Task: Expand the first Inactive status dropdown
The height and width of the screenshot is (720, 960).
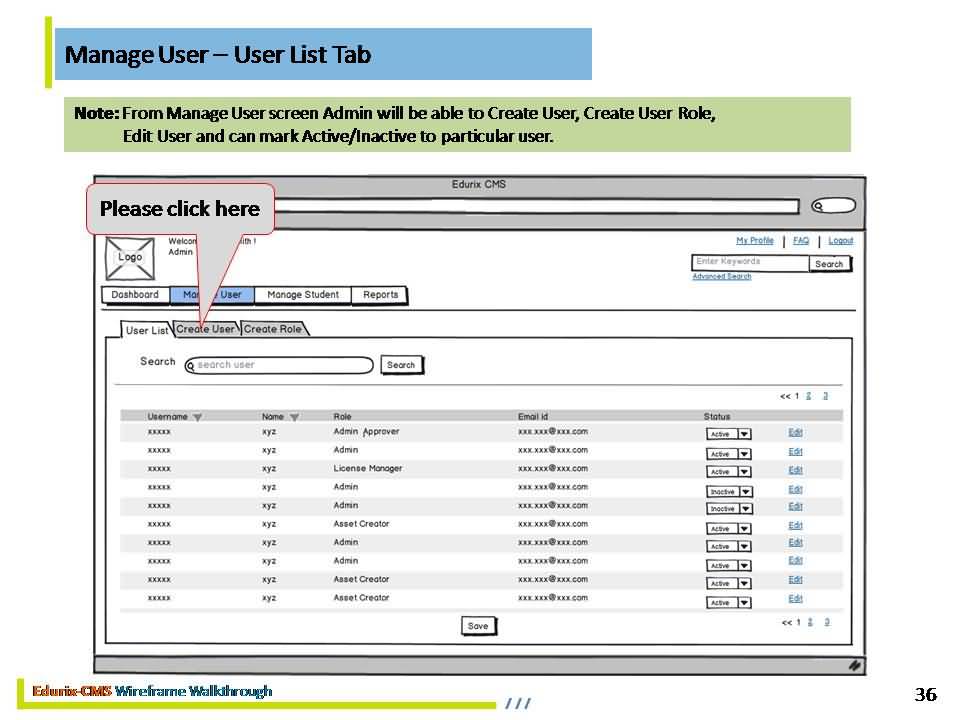Action: (x=745, y=491)
